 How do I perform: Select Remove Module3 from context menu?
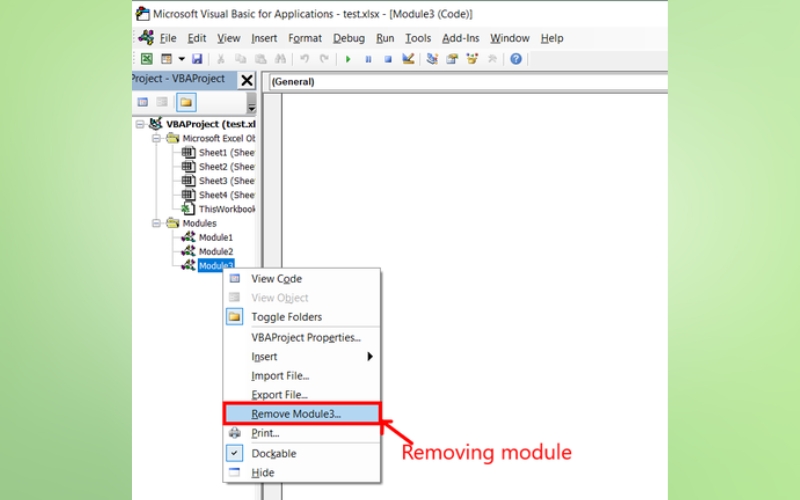point(296,414)
